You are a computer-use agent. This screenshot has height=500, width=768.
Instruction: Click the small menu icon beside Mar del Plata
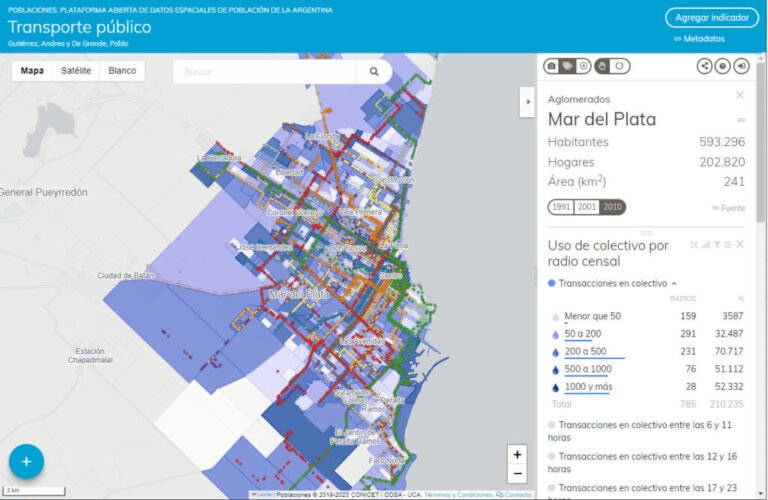pyautogui.click(x=741, y=120)
